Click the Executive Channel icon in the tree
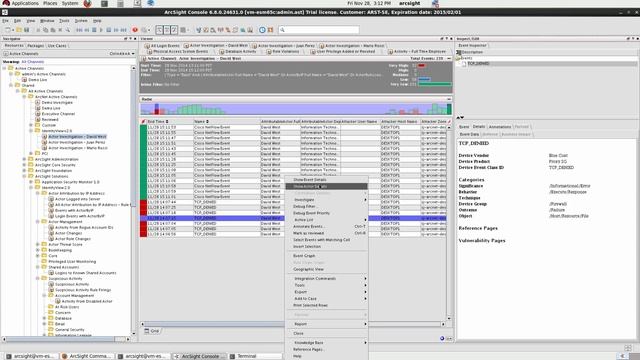The image size is (640, 360). point(38,114)
